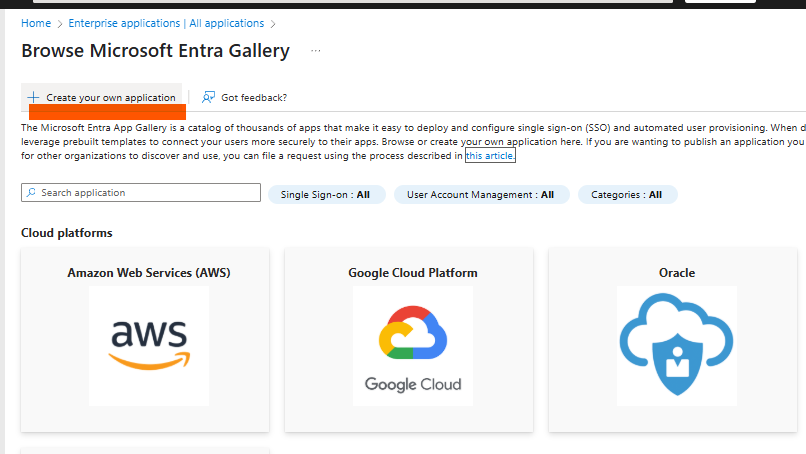Click the Cloud platforms heading

coord(67,233)
